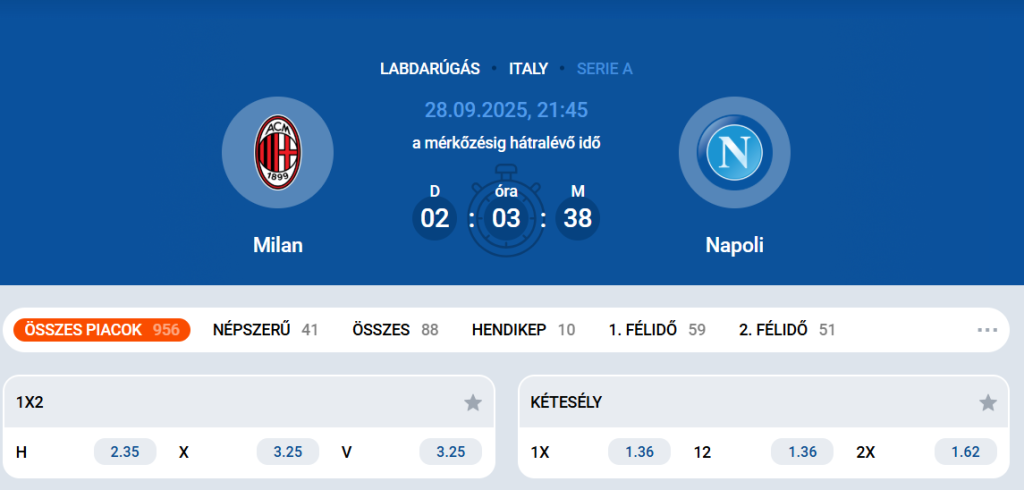Open the Összes markets tab

395,330
